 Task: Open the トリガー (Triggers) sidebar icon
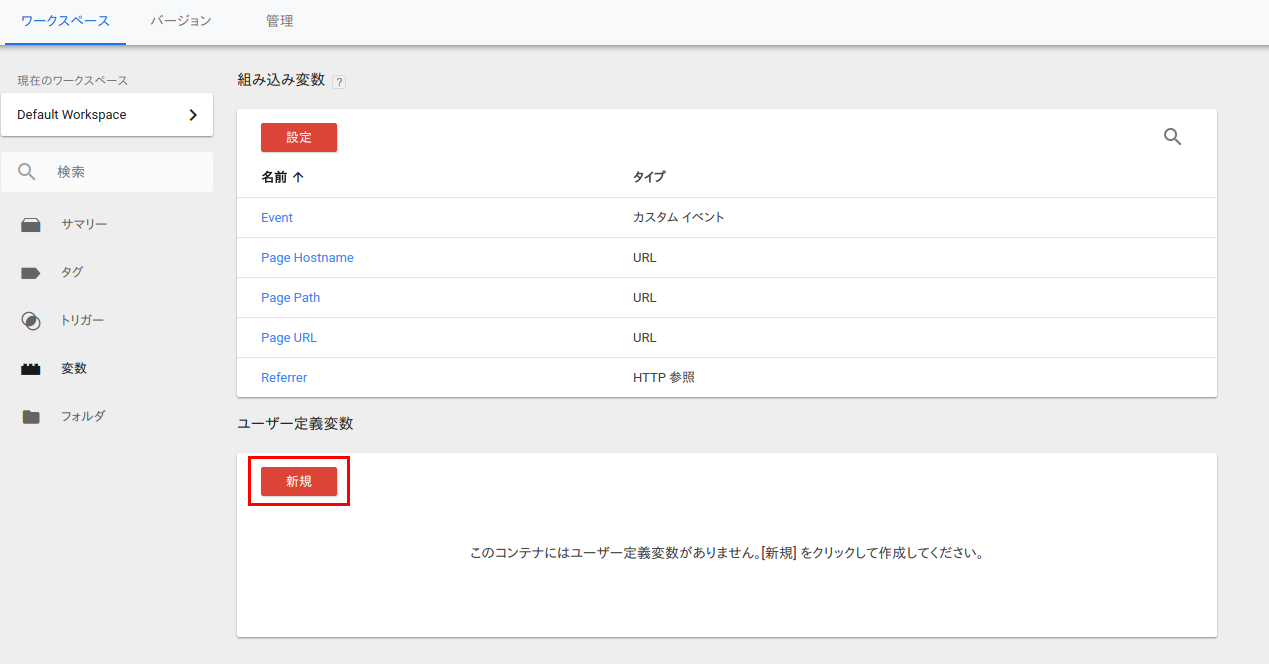pos(30,320)
